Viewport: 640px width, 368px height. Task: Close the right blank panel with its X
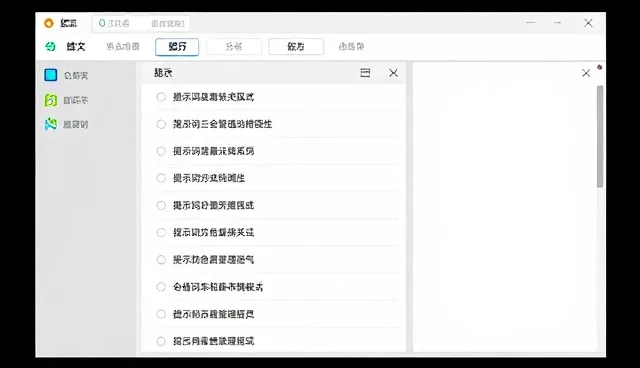click(x=586, y=73)
